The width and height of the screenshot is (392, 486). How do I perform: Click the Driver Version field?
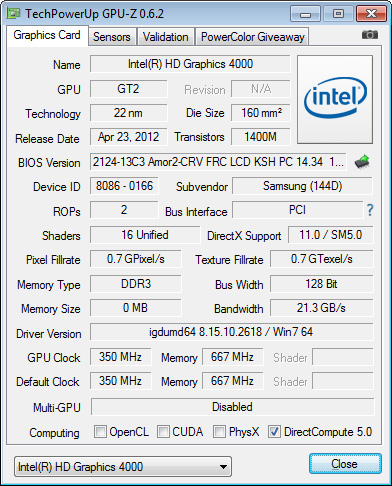coord(231,332)
